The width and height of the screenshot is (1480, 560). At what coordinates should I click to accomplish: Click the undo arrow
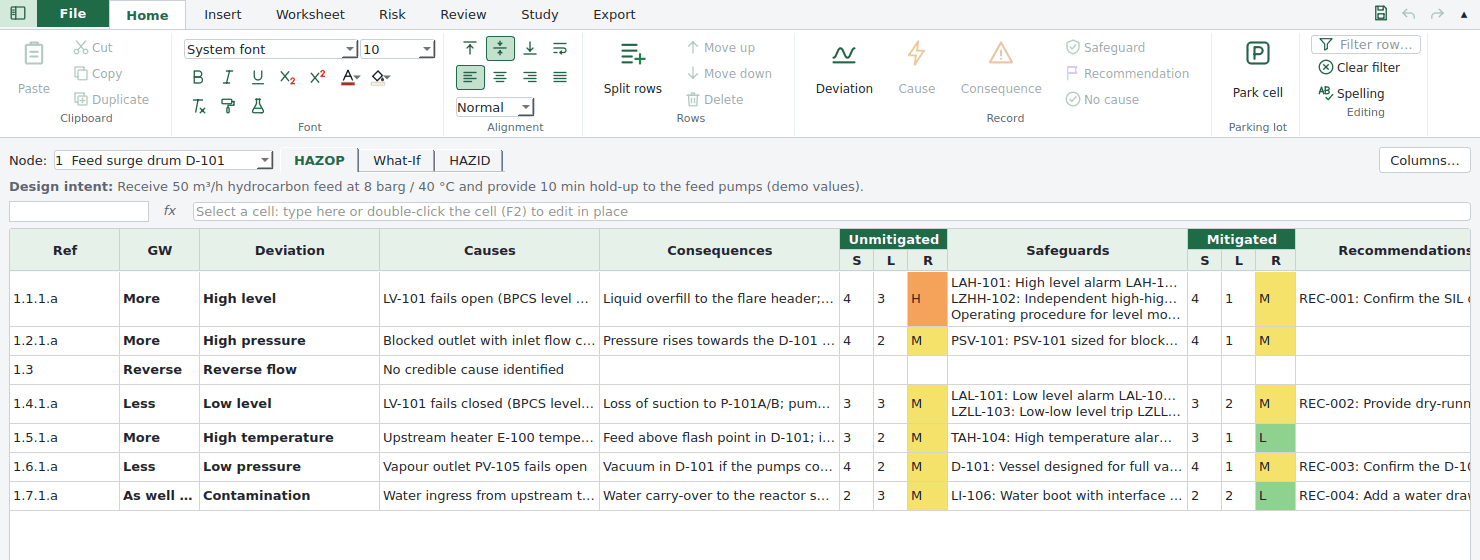[1409, 13]
